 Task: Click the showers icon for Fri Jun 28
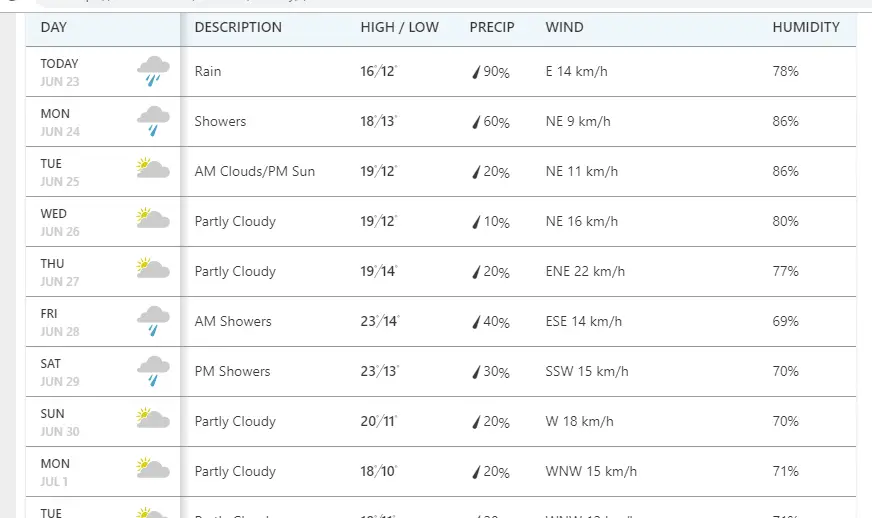(153, 321)
